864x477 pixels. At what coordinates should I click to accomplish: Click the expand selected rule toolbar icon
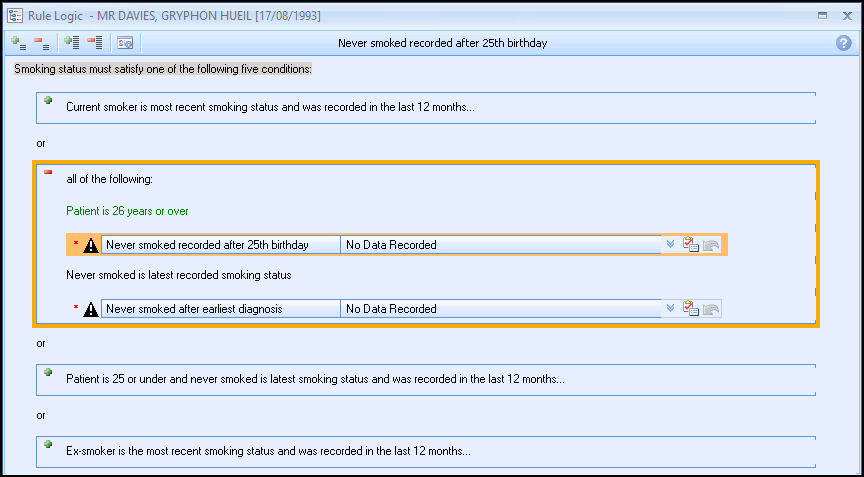coord(18,43)
